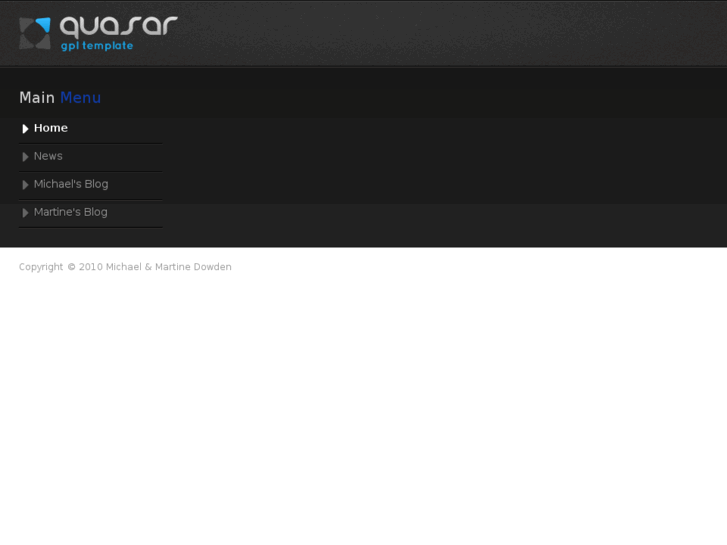
Task: Click the arrow icon beside Martine's Blog
Action: pos(26,212)
